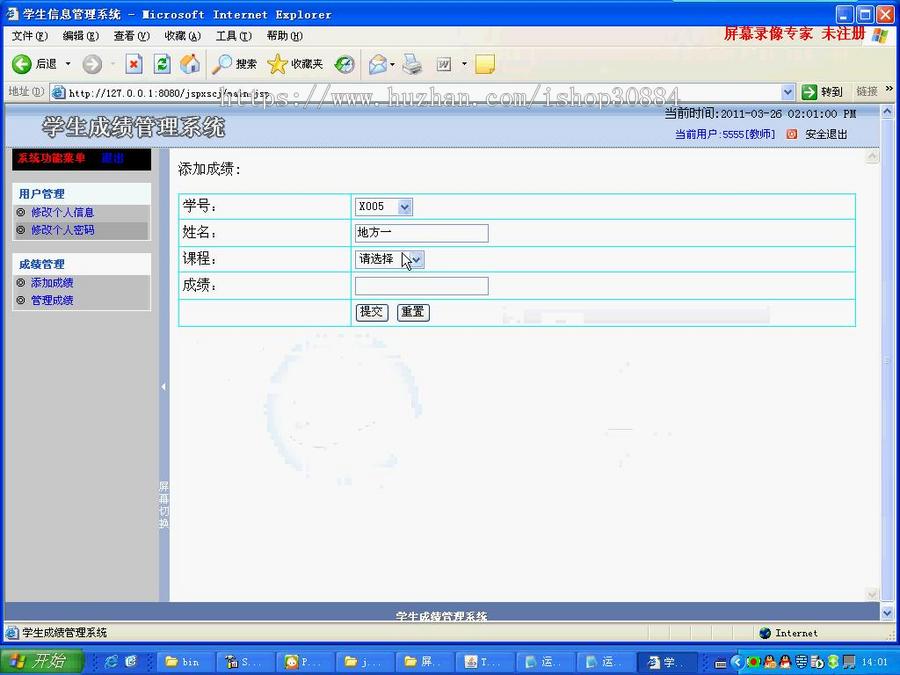Open the 文件 menu
The image size is (900, 675).
(x=29, y=35)
